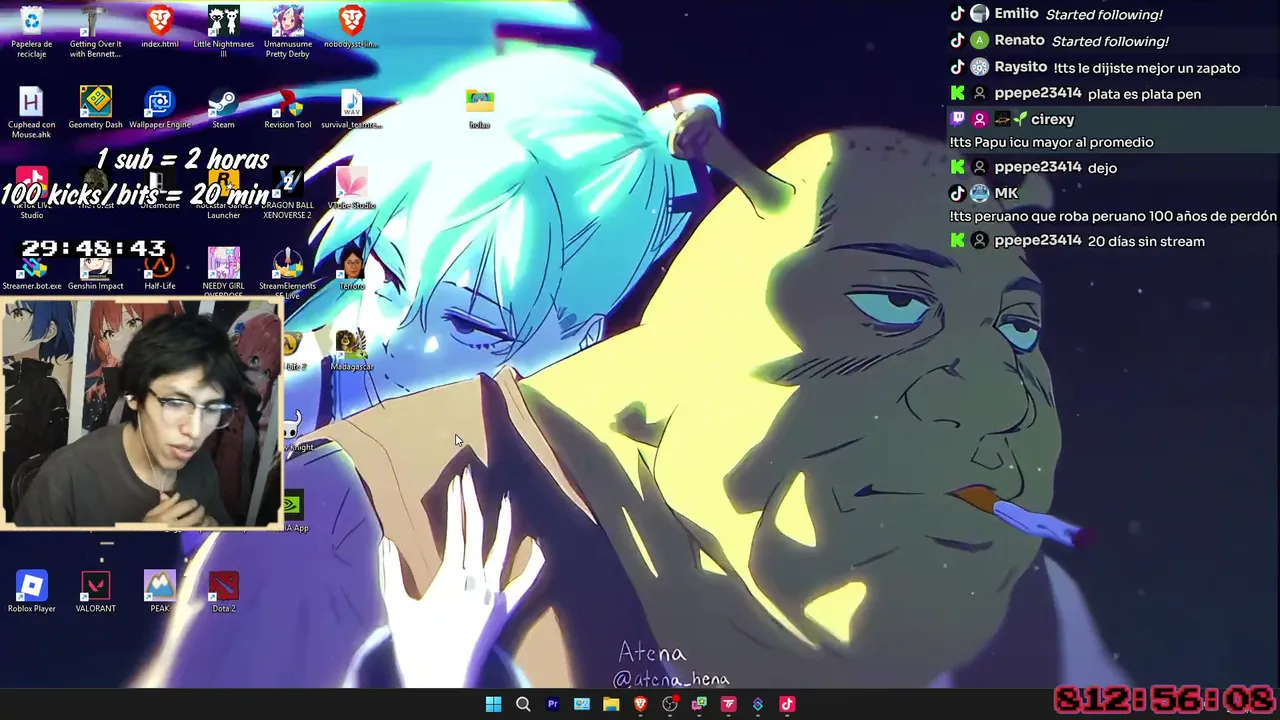Click the webcam feed thumbnail
This screenshot has height=720, width=1280.
[x=142, y=413]
